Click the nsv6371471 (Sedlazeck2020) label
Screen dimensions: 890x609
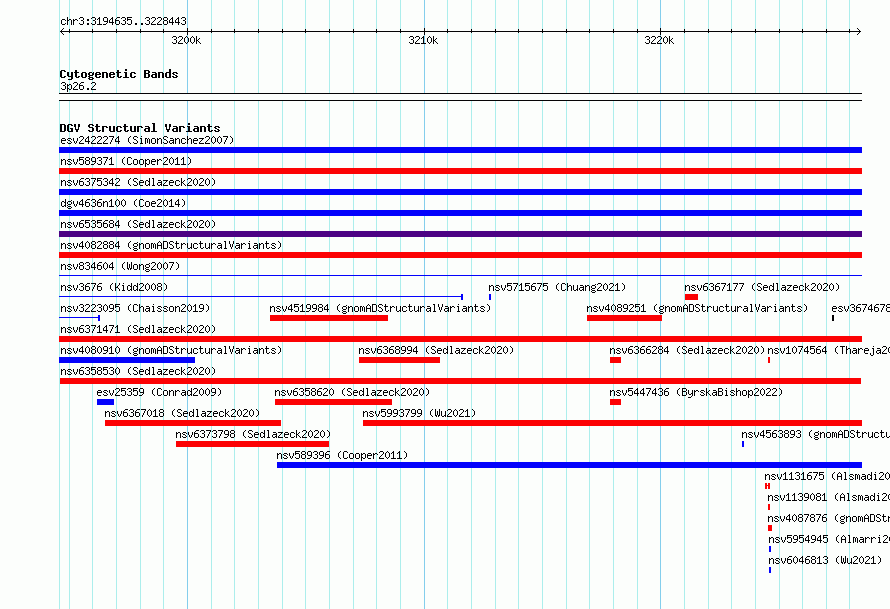pos(138,329)
